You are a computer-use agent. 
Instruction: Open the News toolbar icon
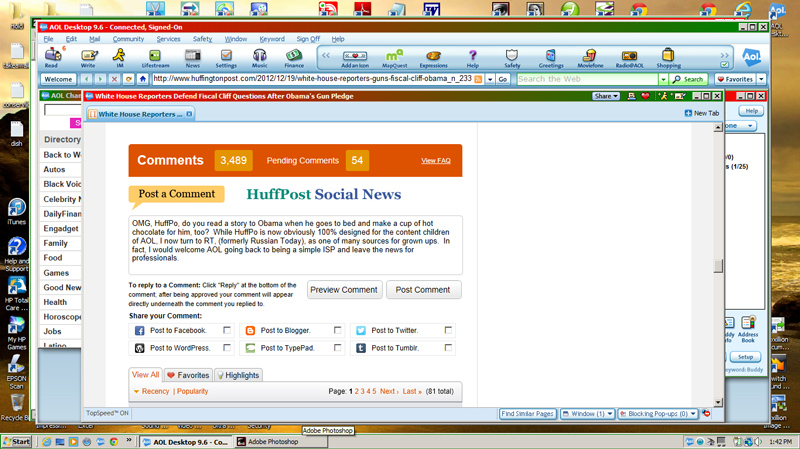[x=192, y=57]
